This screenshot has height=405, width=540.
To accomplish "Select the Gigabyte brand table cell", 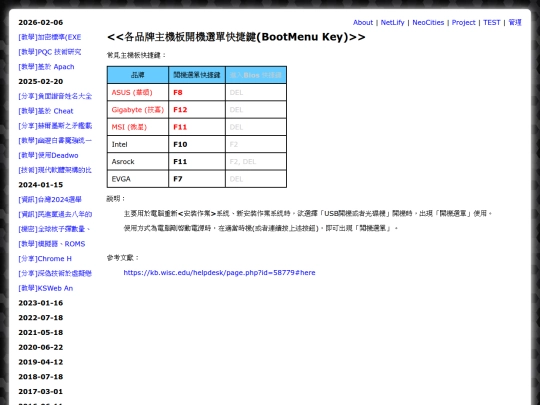I will click(138, 110).
